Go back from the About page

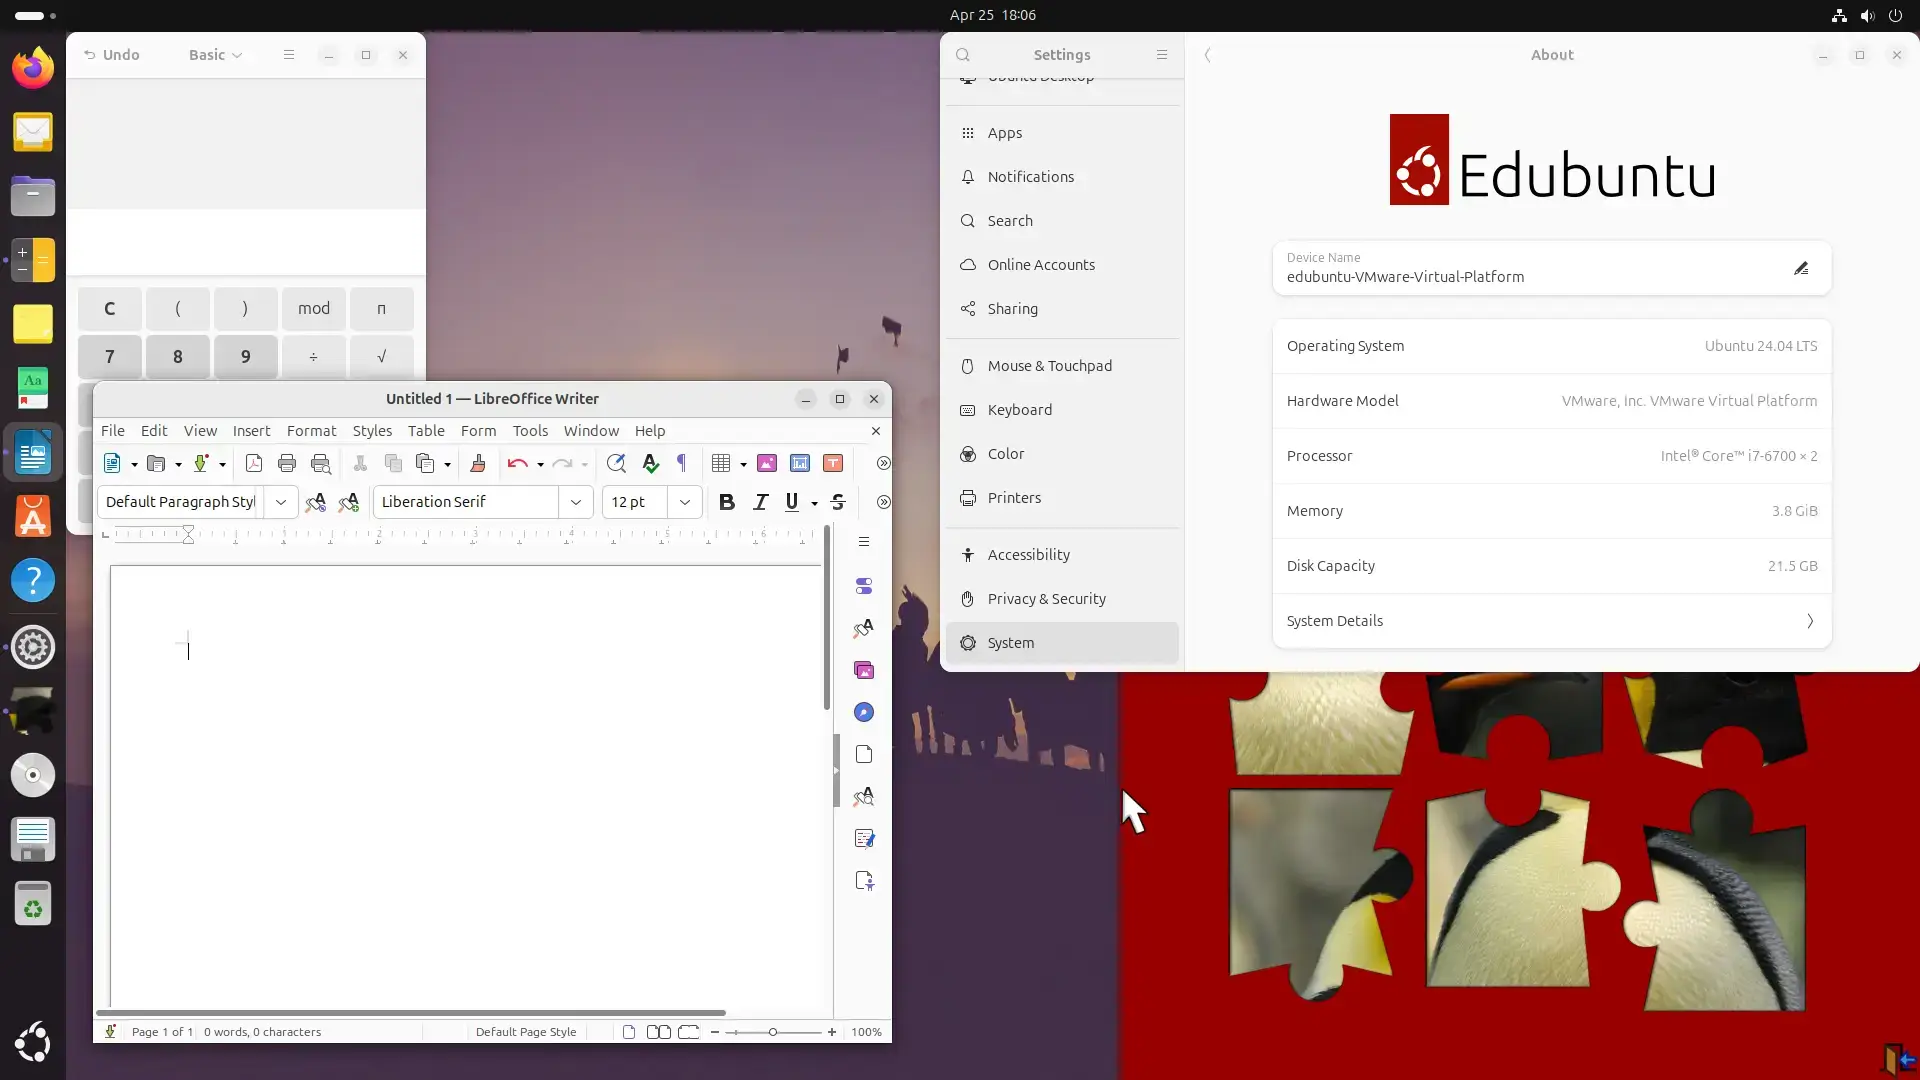(1208, 55)
